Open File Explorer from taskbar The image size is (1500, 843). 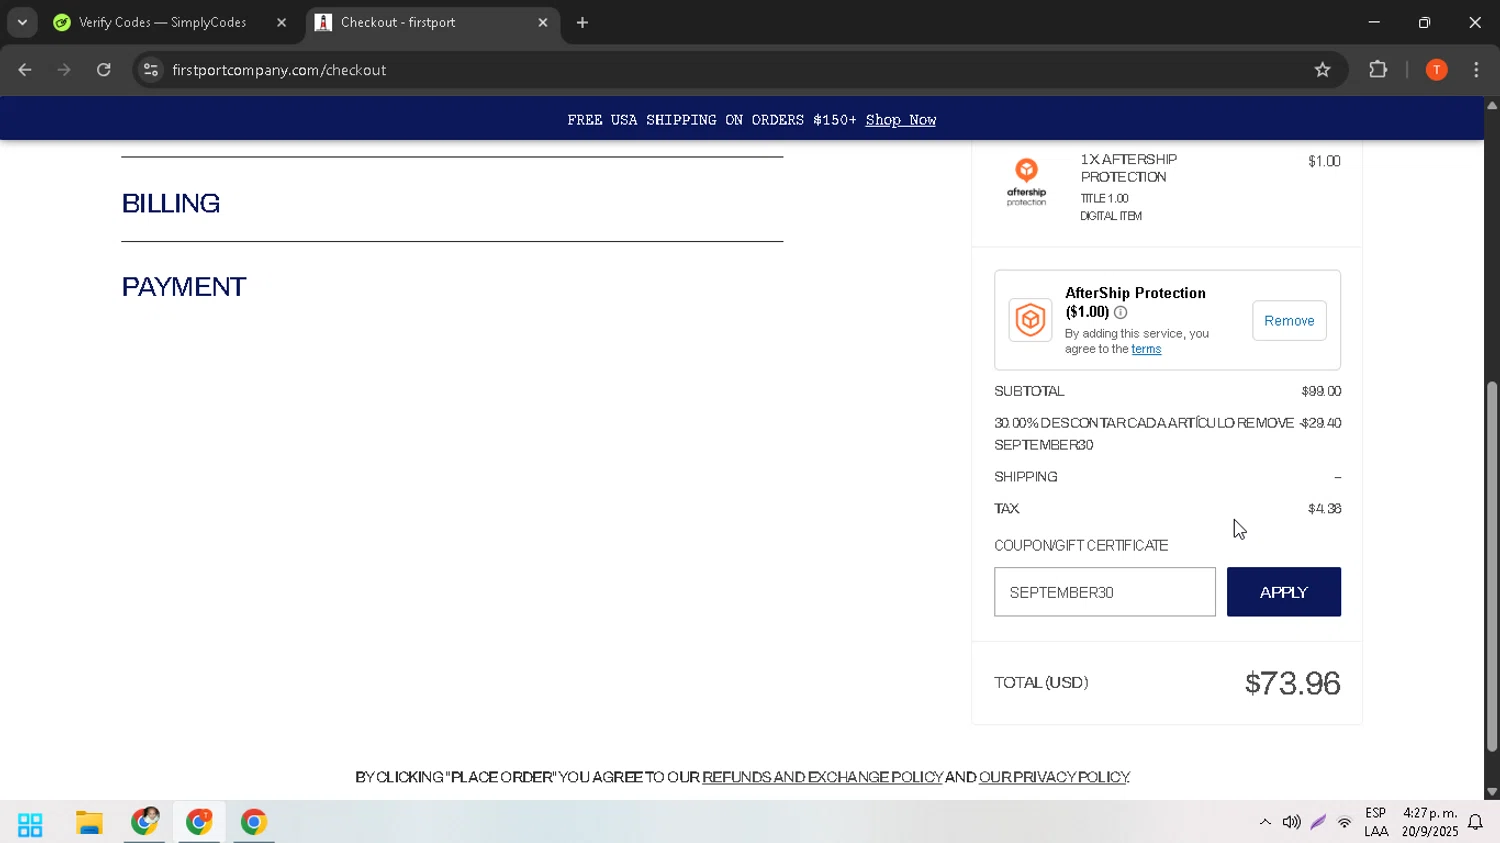pyautogui.click(x=89, y=823)
